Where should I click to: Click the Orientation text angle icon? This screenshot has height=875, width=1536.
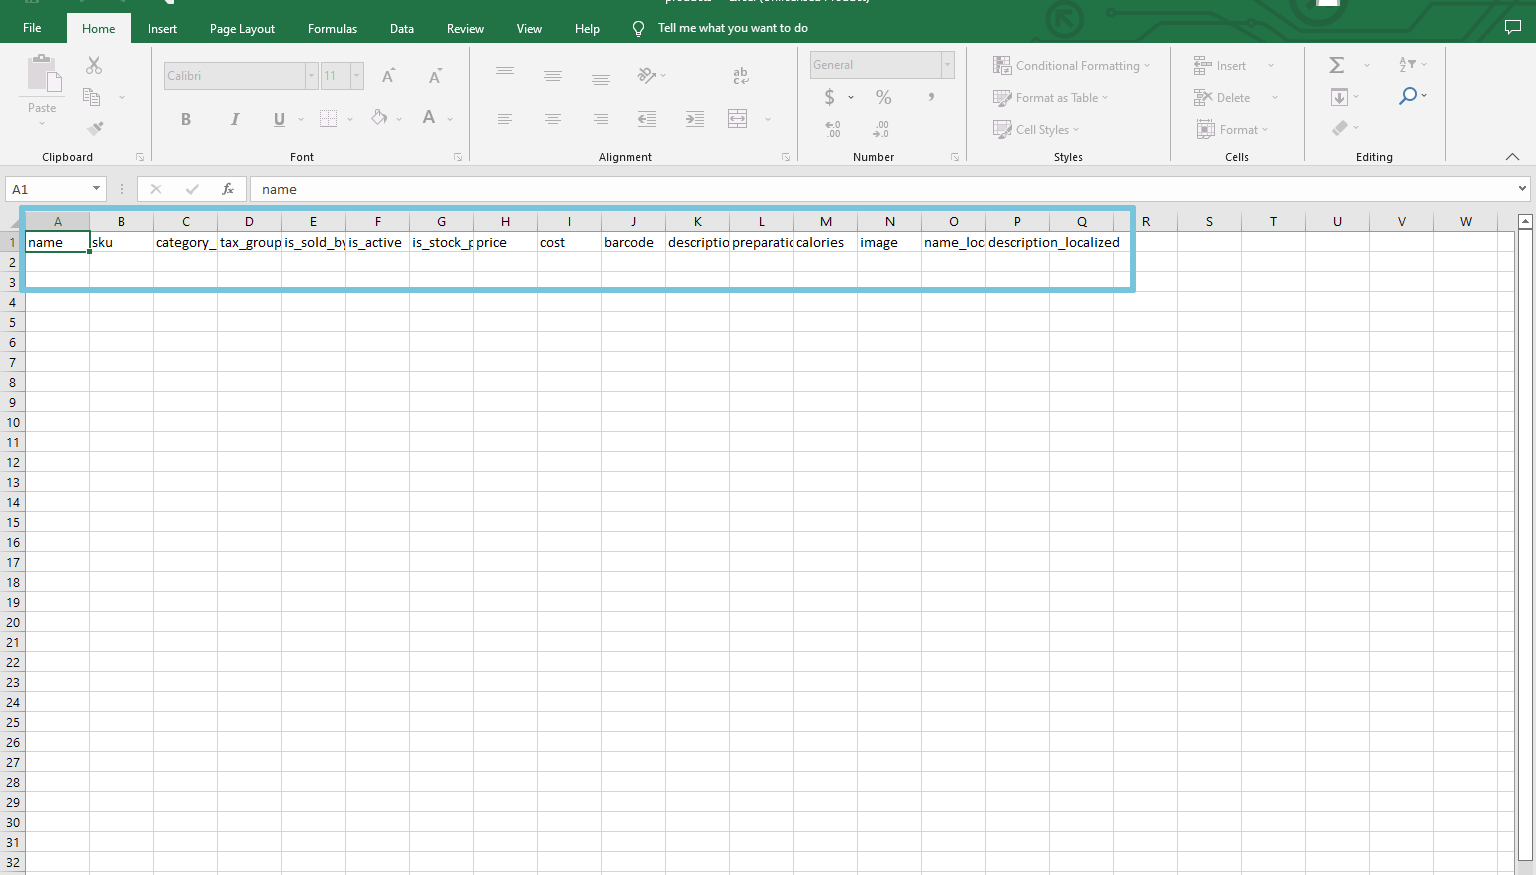point(647,75)
